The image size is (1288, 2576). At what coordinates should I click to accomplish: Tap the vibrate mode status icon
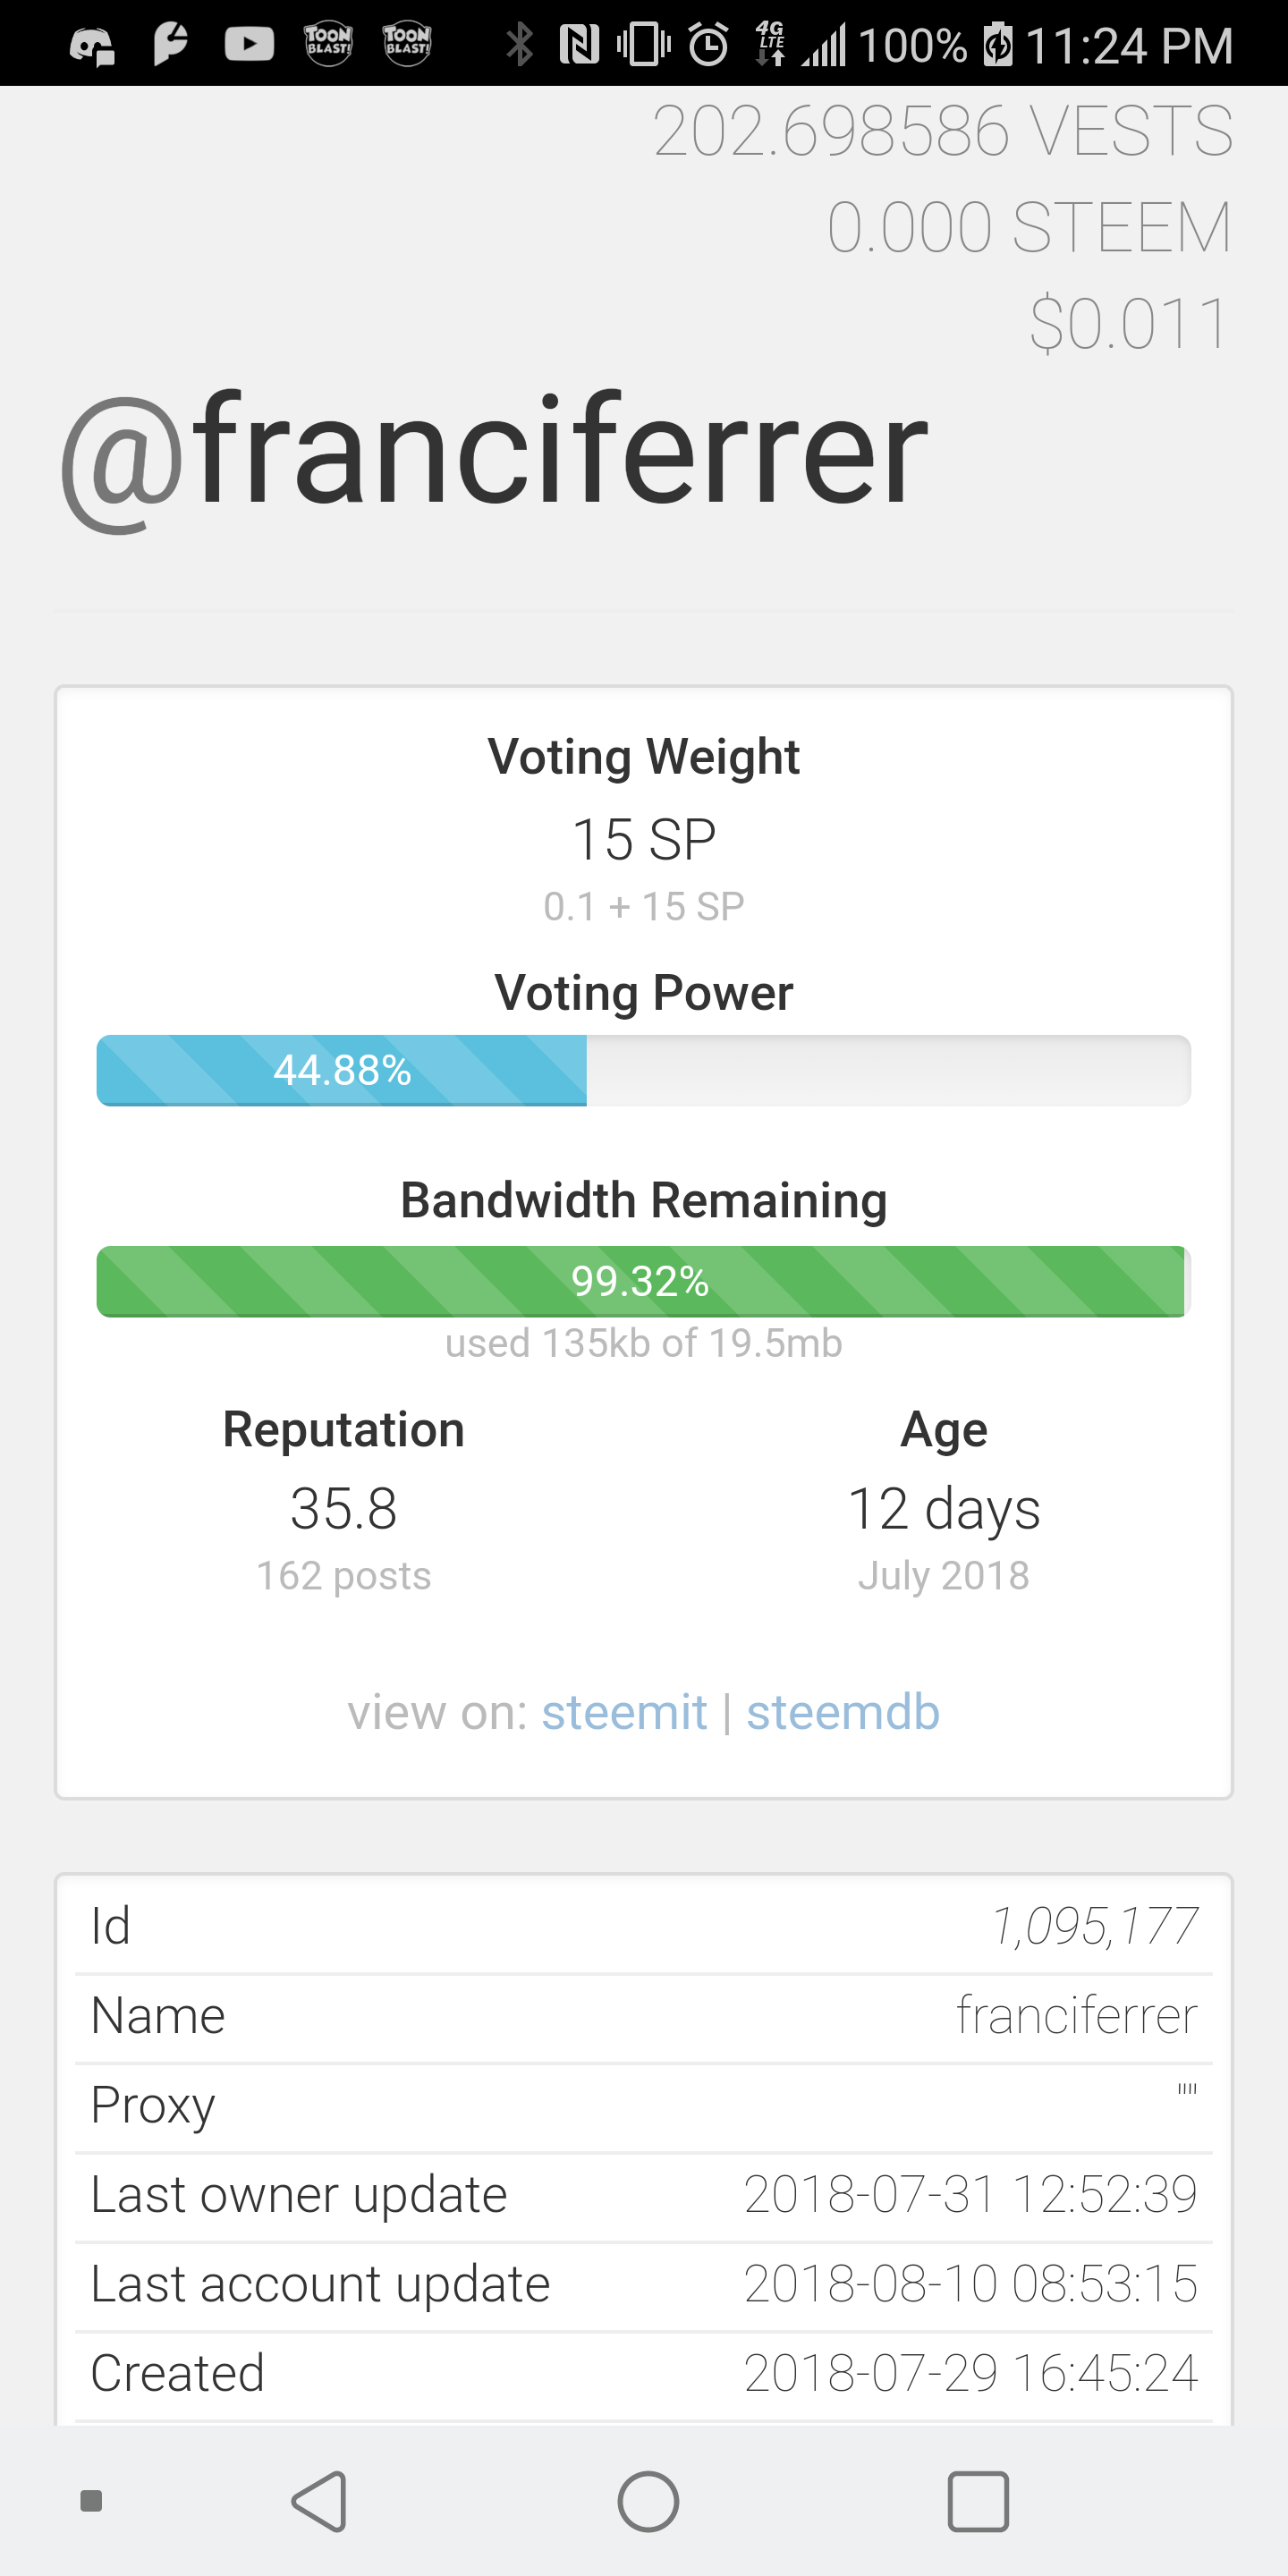point(643,45)
